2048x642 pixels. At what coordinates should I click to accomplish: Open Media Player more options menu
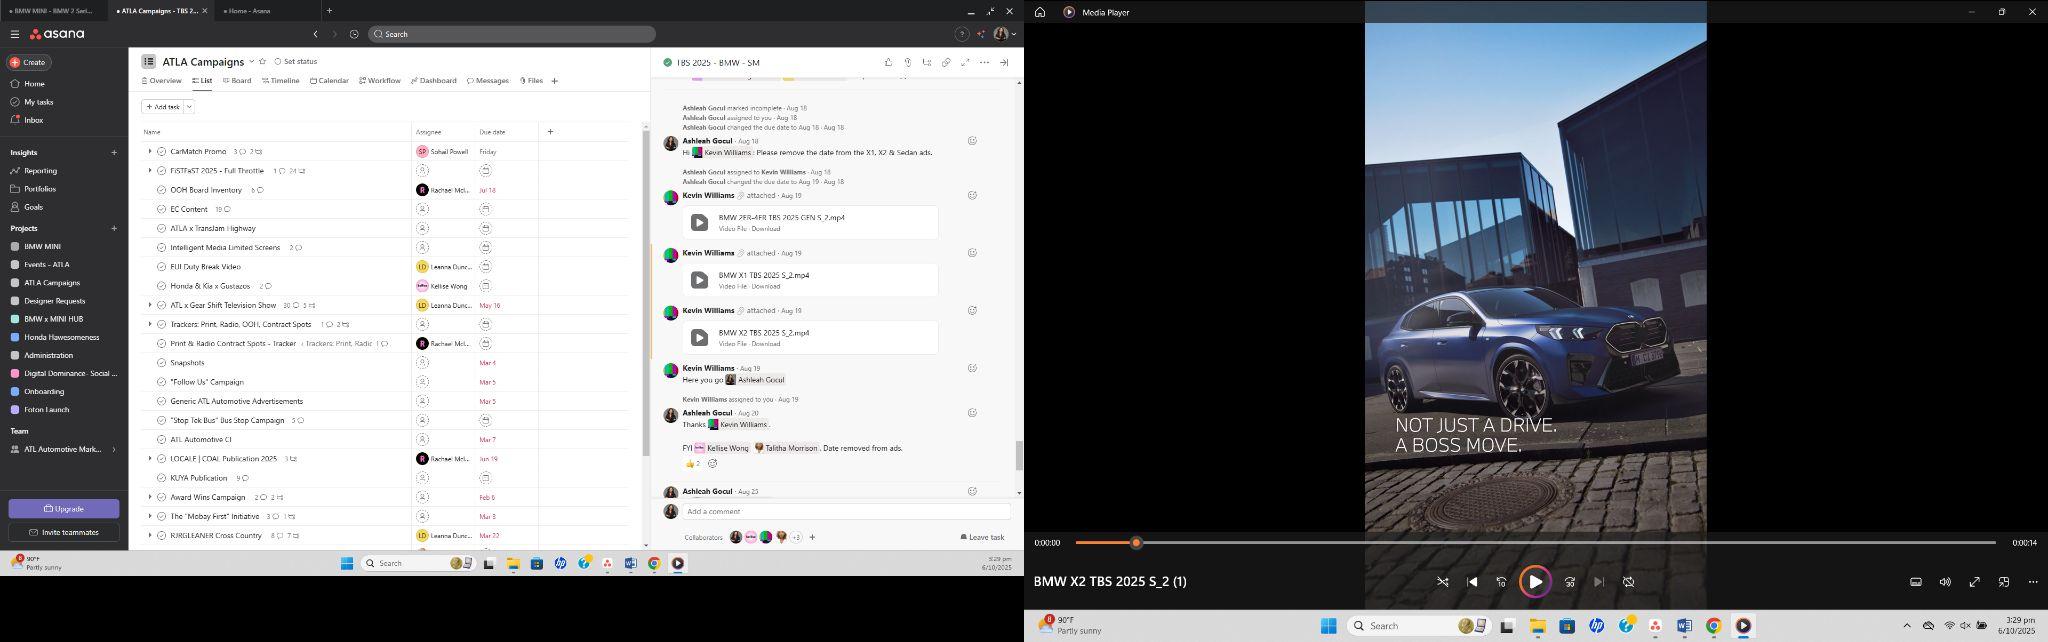[x=2033, y=582]
